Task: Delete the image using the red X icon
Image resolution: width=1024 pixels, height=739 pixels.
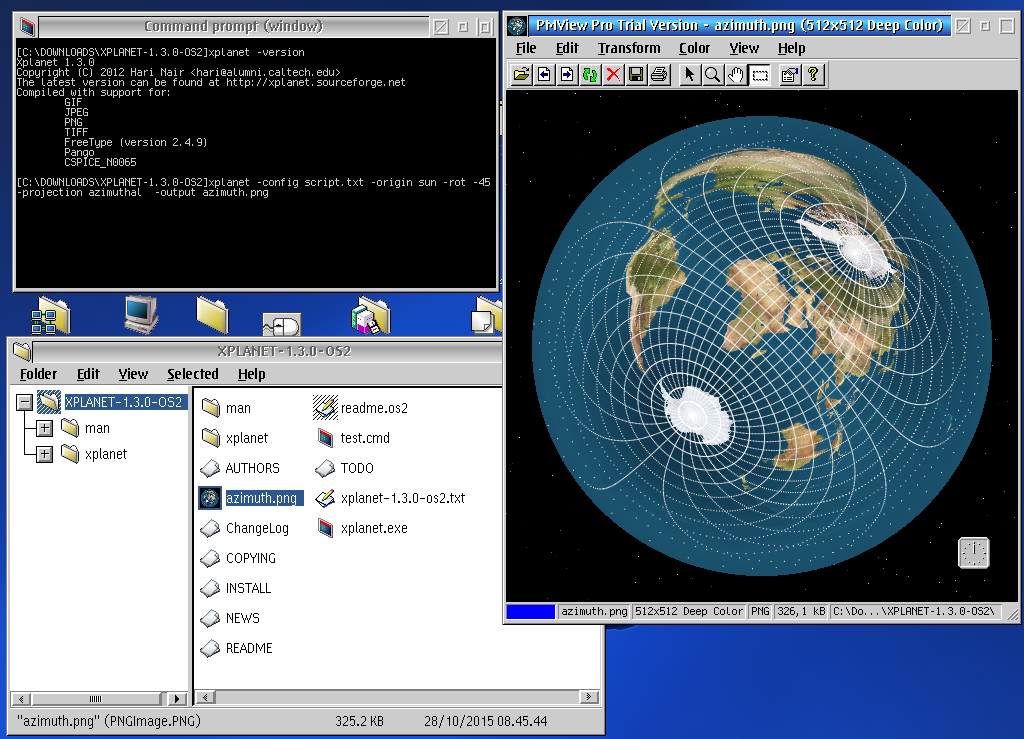Action: tap(612, 74)
